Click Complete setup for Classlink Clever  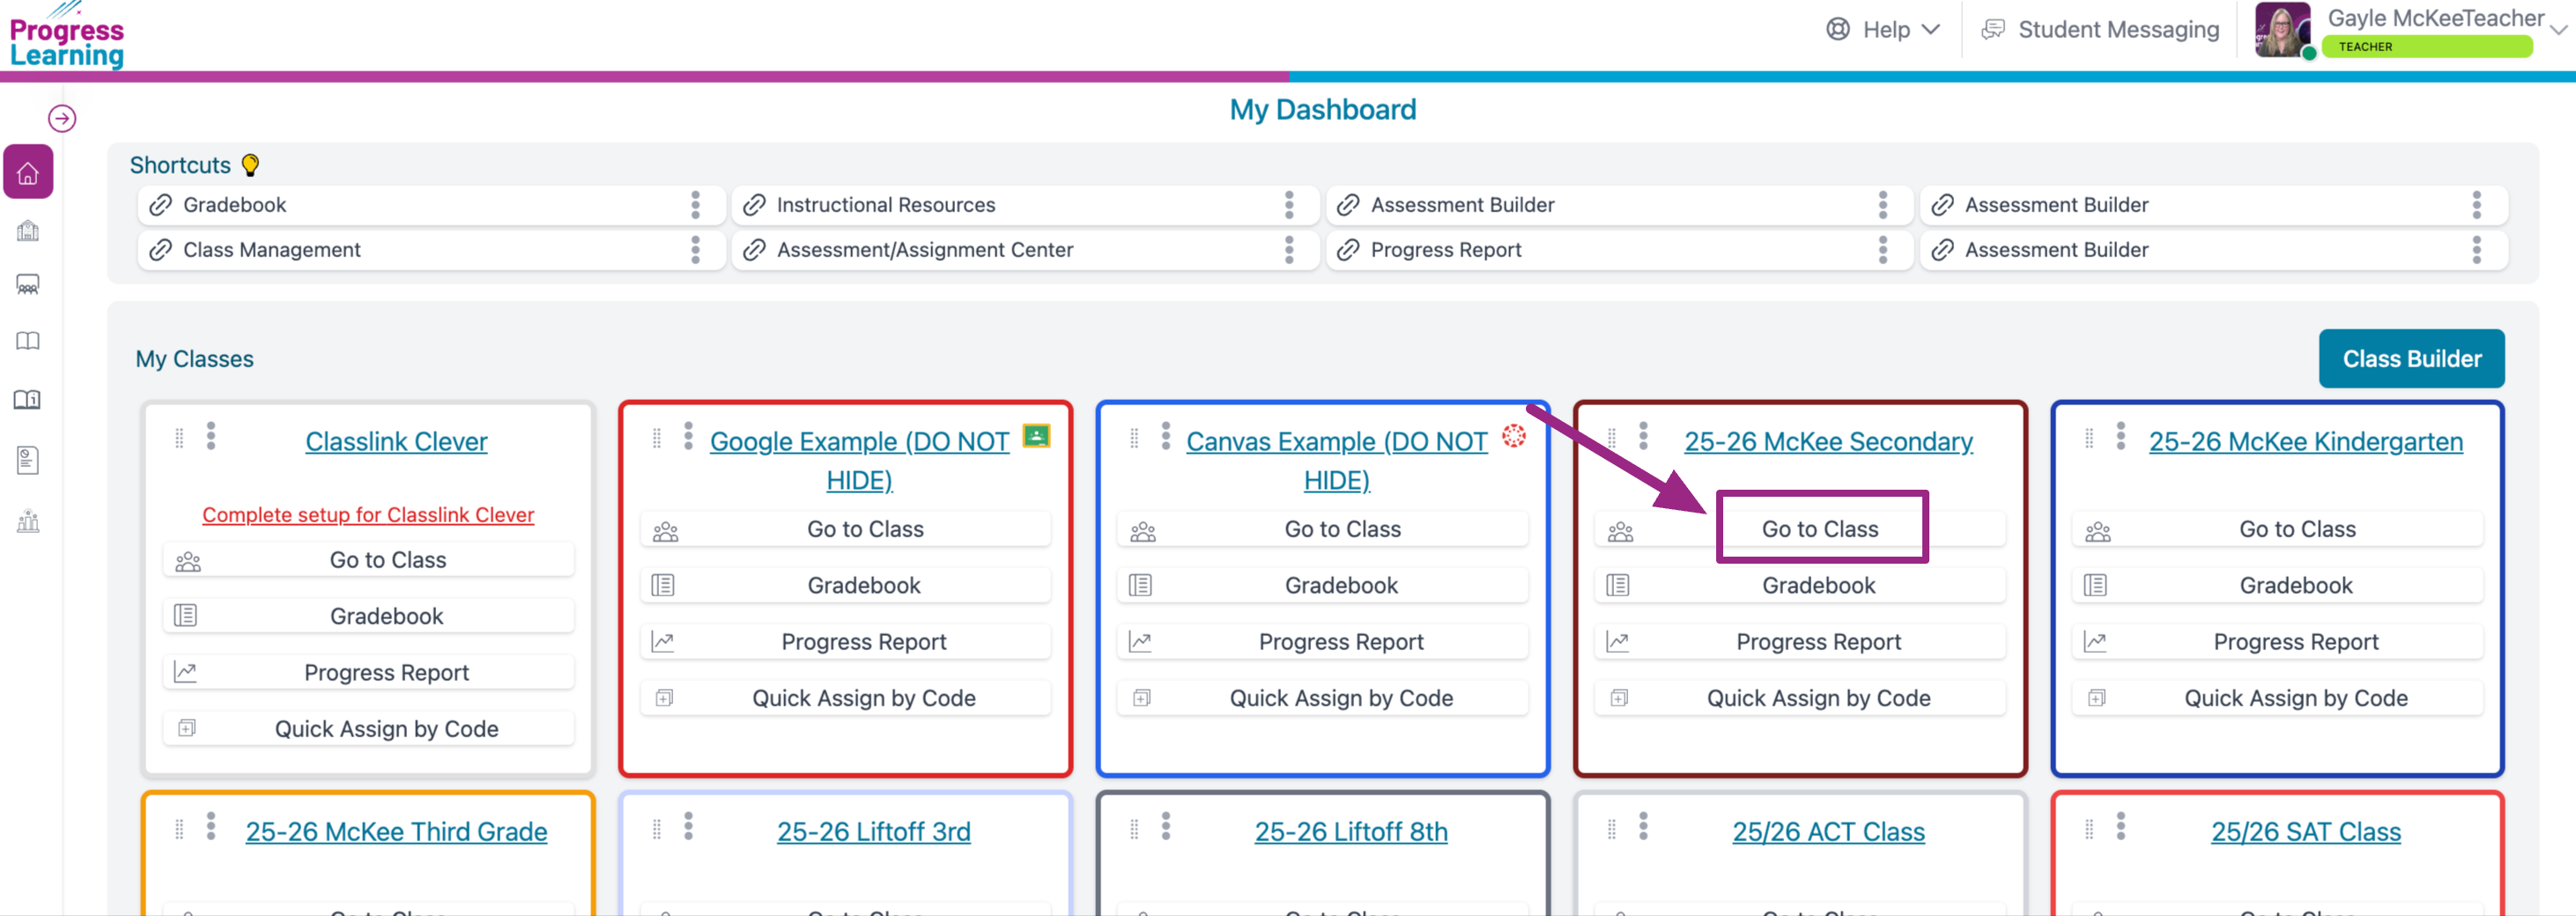pos(368,515)
